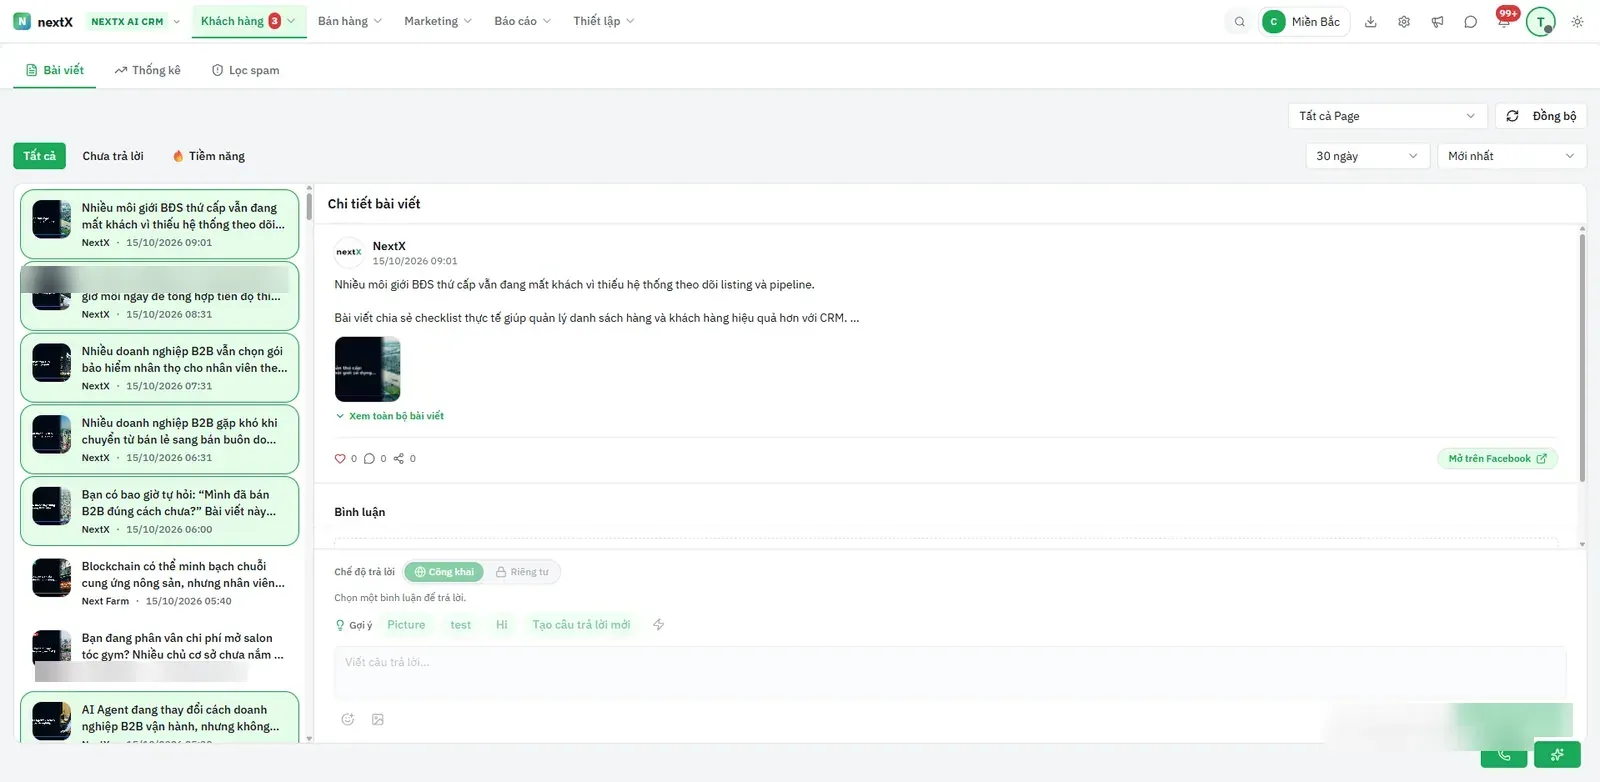Click Viết câu trả lời input field
The width and height of the screenshot is (1600, 782).
click(950, 672)
